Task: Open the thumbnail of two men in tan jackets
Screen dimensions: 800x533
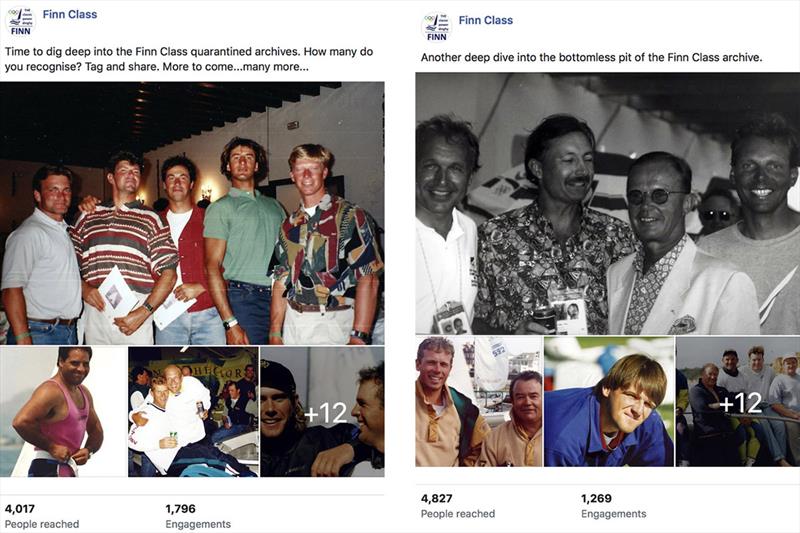Action: pyautogui.click(x=478, y=402)
